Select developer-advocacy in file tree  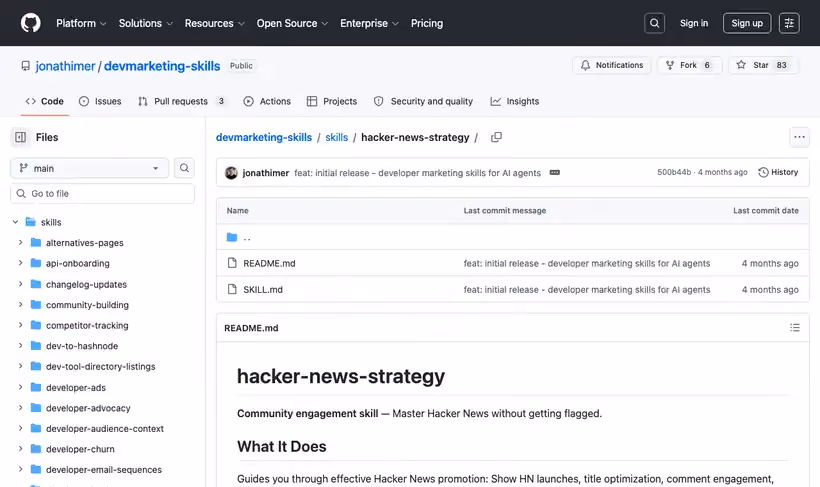click(x=88, y=408)
